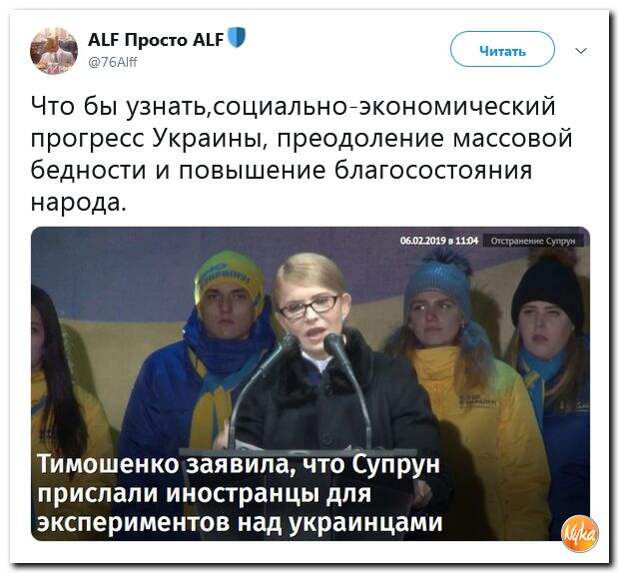The height and width of the screenshot is (574, 620).
Task: Open the ALF profile avatar picture
Action: tap(54, 51)
